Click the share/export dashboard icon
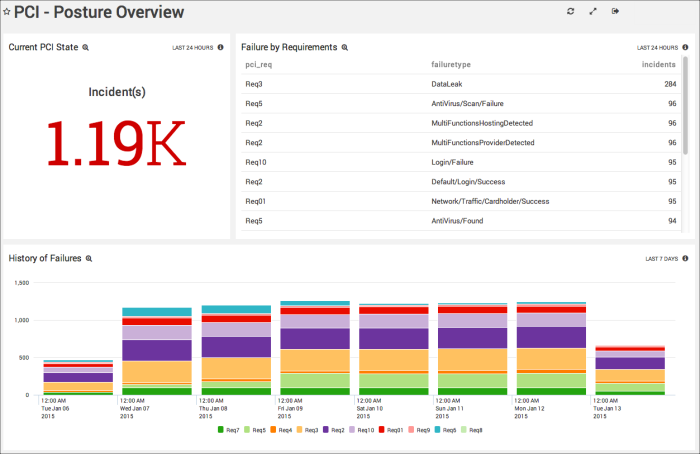The image size is (700, 454). pyautogui.click(x=615, y=12)
